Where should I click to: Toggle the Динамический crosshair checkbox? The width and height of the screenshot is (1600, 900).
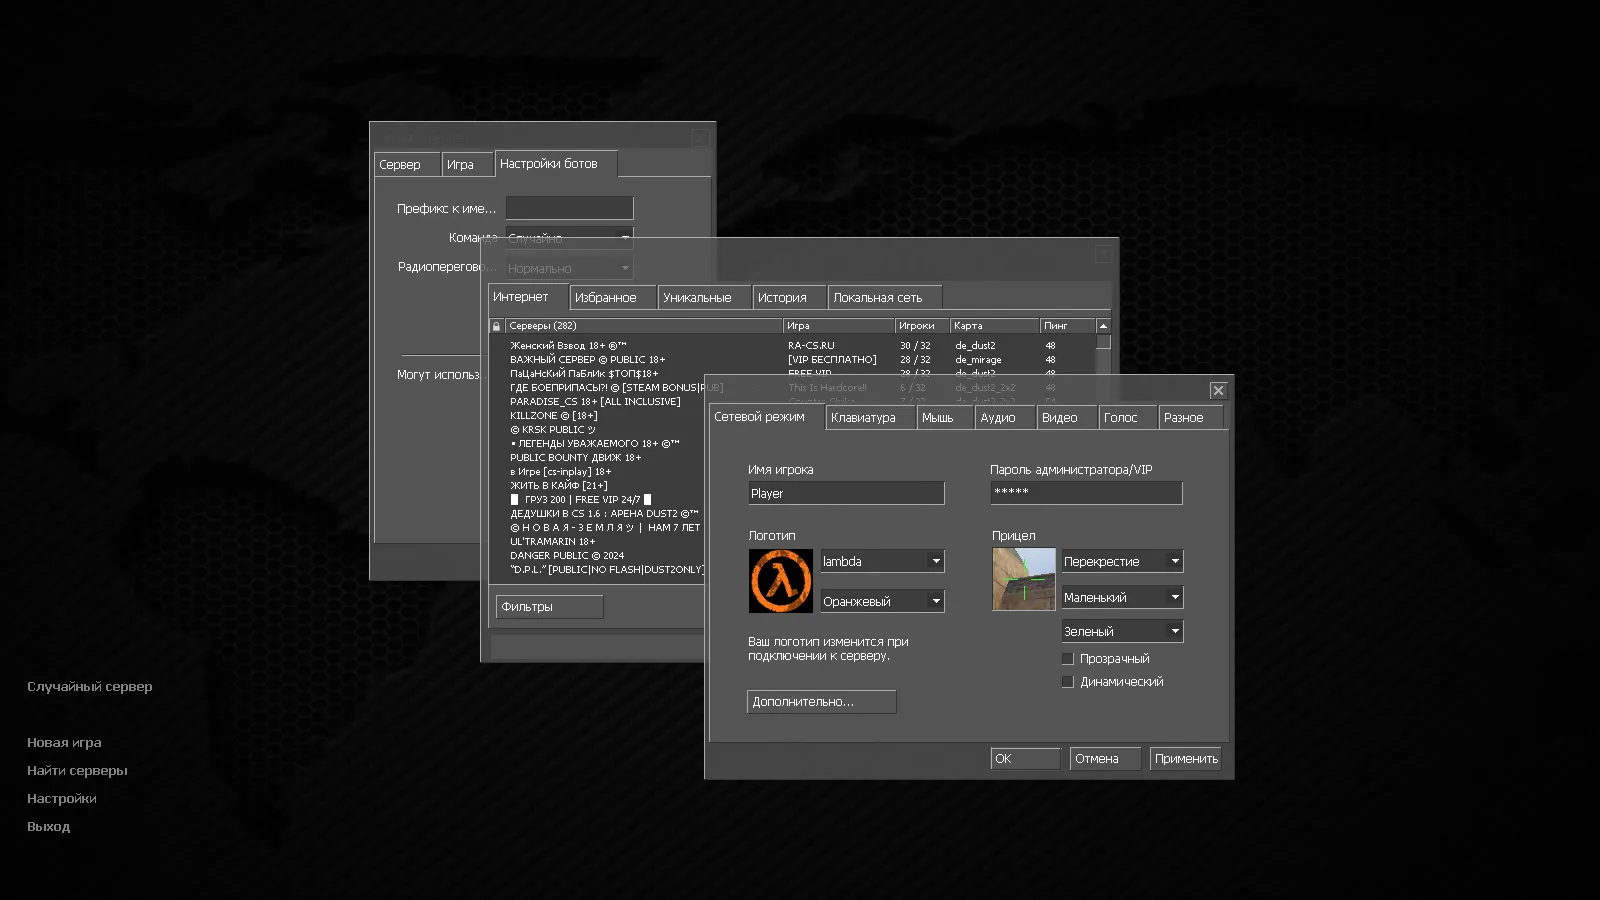pyautogui.click(x=1068, y=682)
